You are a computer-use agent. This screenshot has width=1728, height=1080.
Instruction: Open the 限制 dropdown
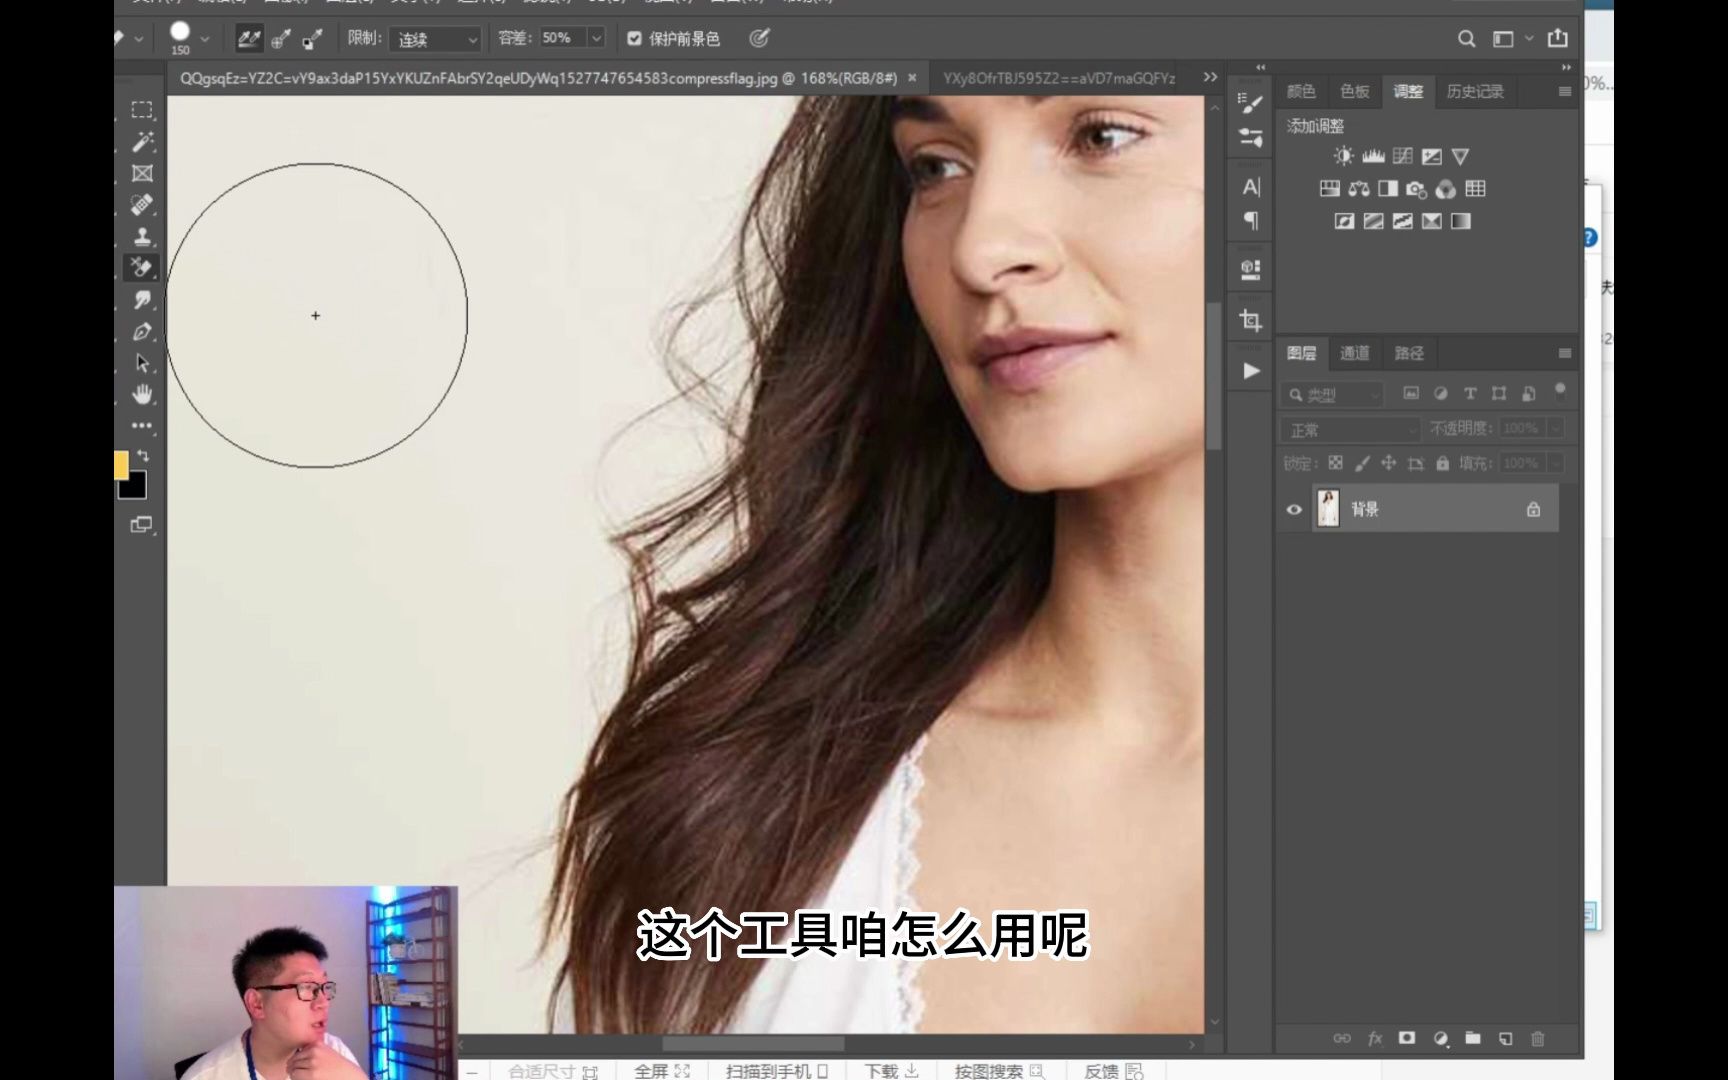435,39
